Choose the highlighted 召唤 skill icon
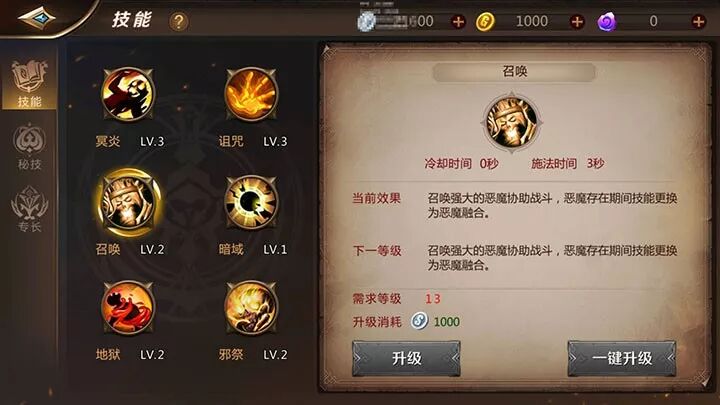This screenshot has width=720, height=405. click(128, 202)
